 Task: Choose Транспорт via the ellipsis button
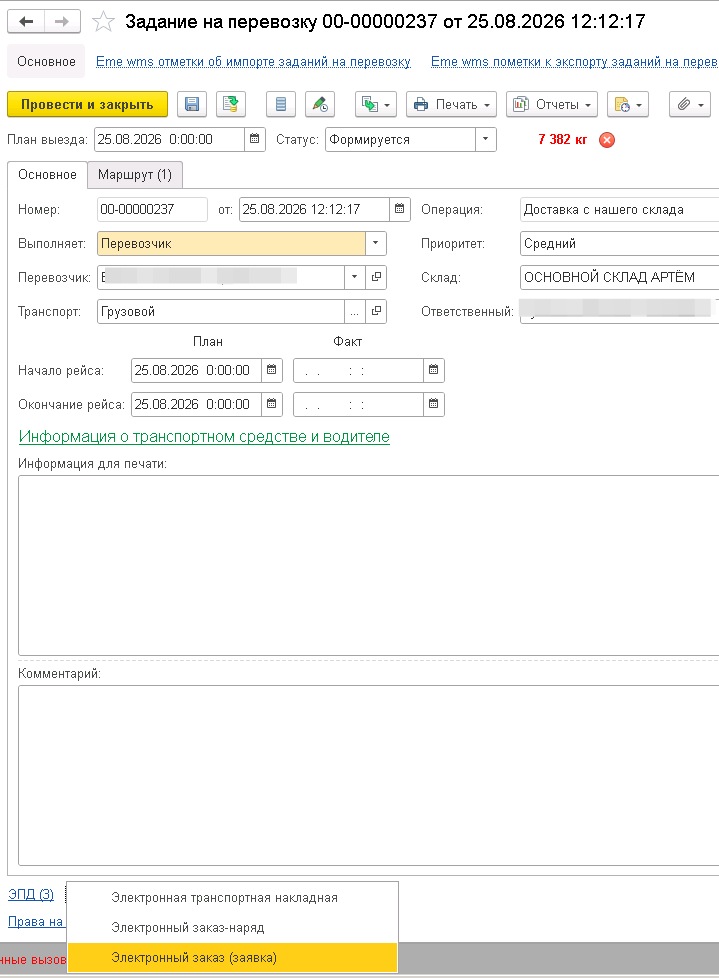(354, 311)
